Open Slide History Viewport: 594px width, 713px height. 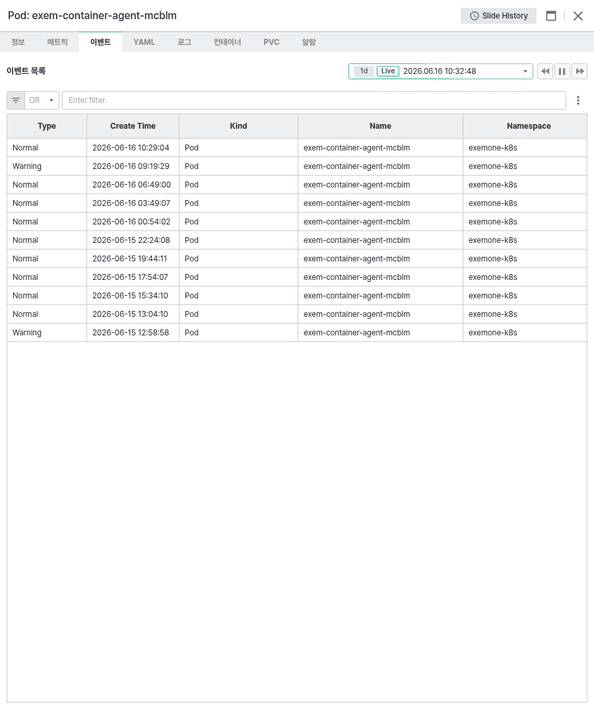[x=498, y=16]
